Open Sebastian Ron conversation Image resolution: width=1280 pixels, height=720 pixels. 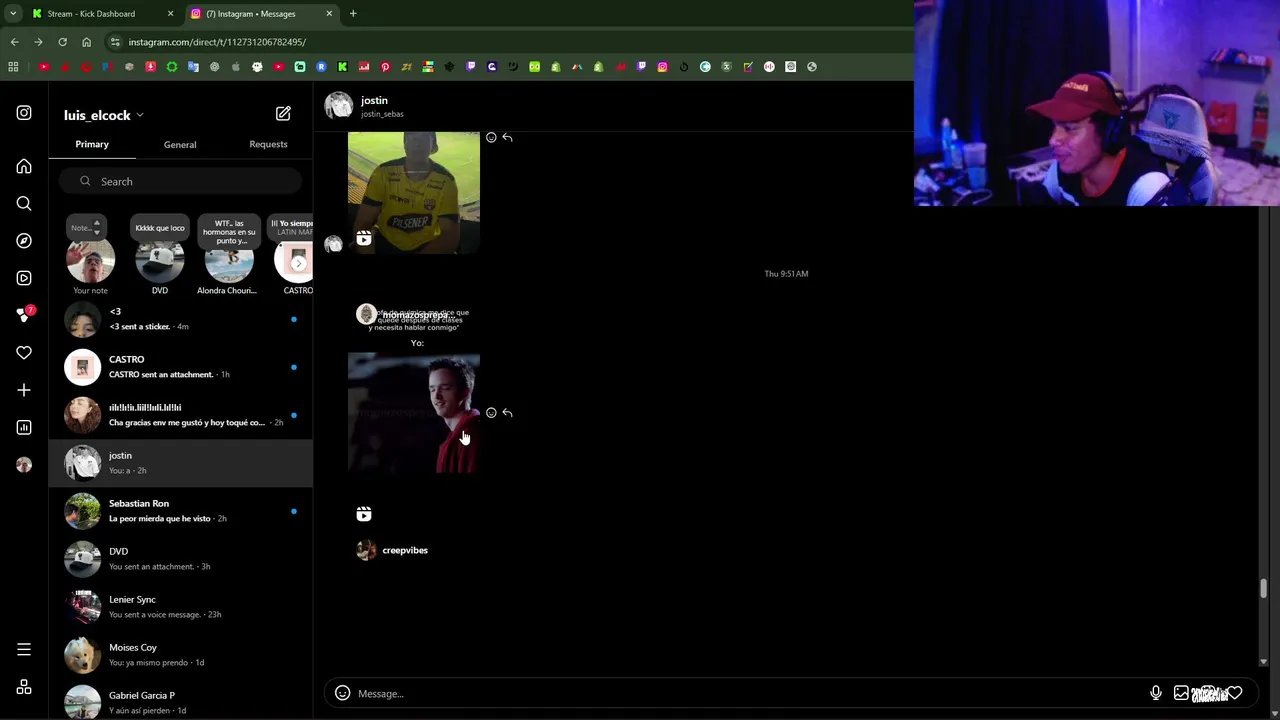[x=181, y=511]
